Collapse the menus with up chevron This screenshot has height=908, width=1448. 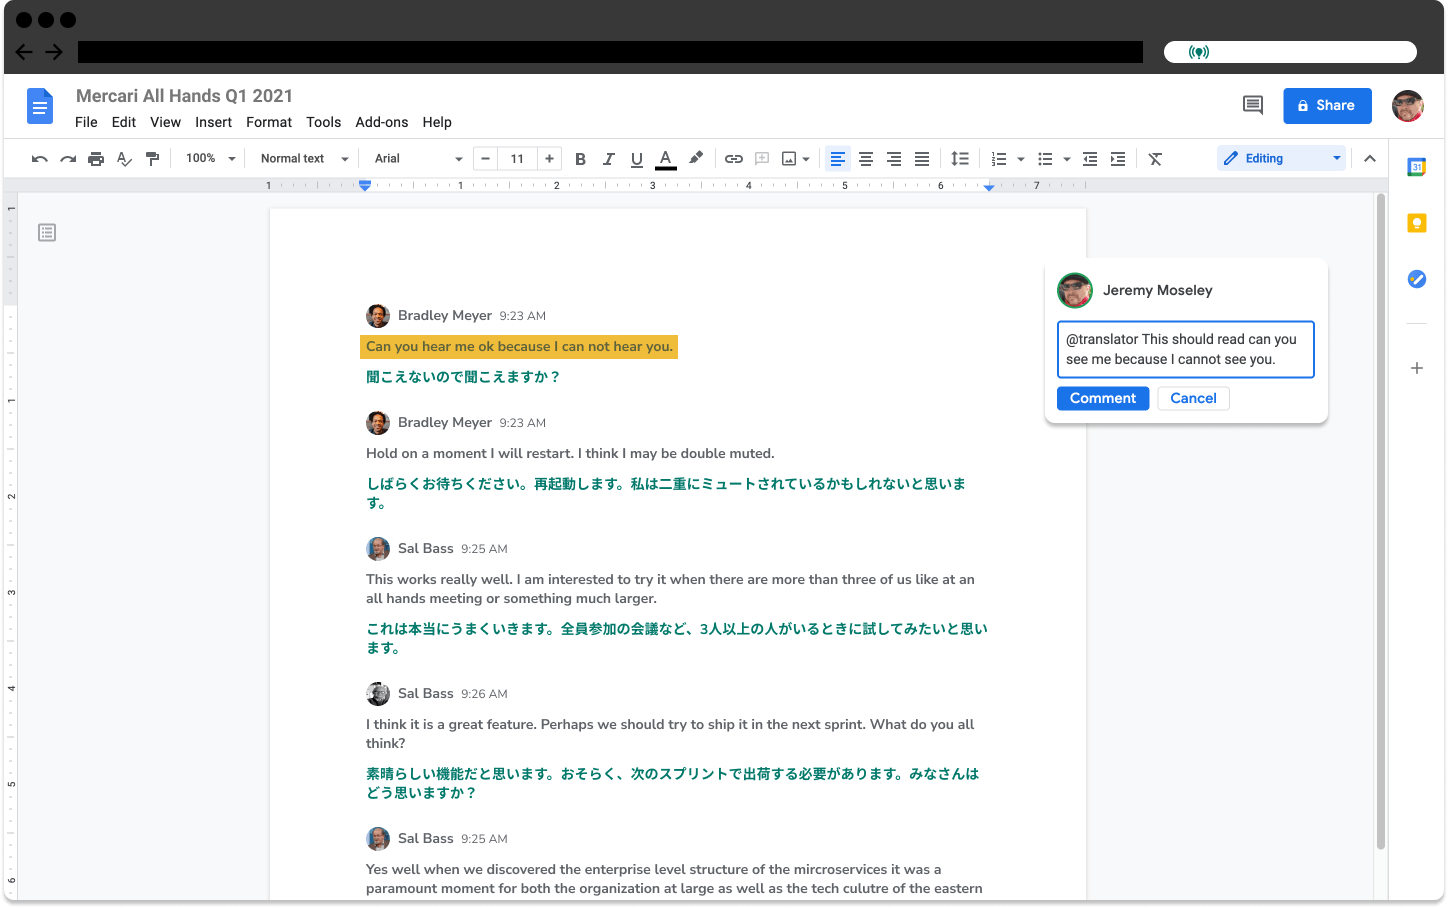click(1370, 158)
